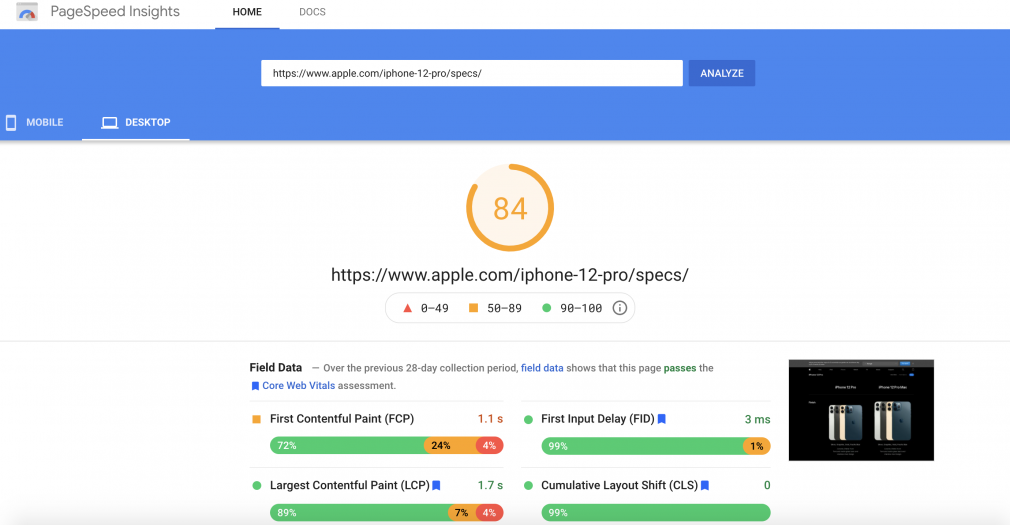Click the 84 performance score gauge
Viewport: 1010px width, 525px height.
[510, 208]
